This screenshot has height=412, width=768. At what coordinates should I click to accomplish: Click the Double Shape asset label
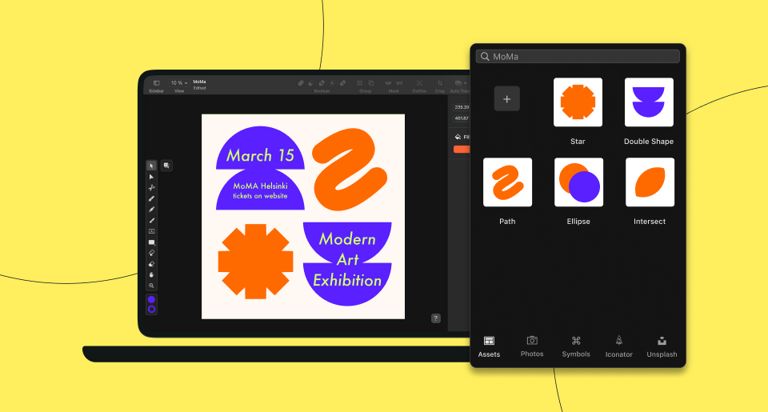click(x=648, y=141)
